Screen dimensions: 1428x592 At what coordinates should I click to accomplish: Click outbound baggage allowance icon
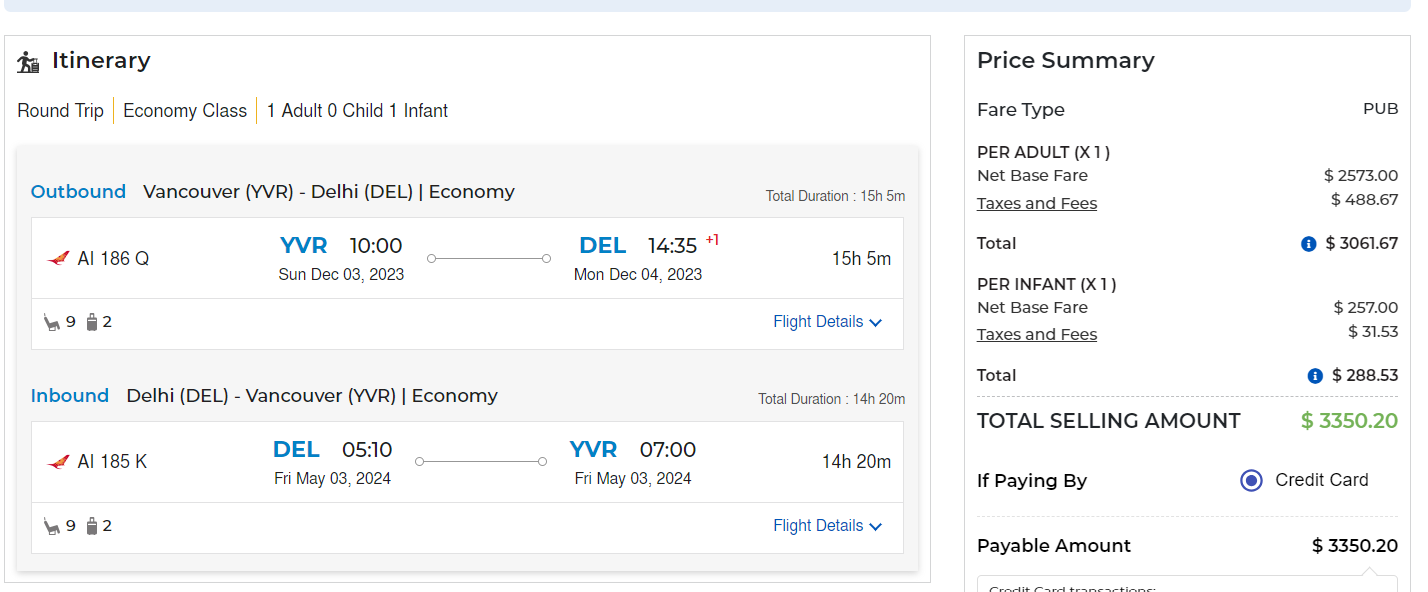coord(92,322)
